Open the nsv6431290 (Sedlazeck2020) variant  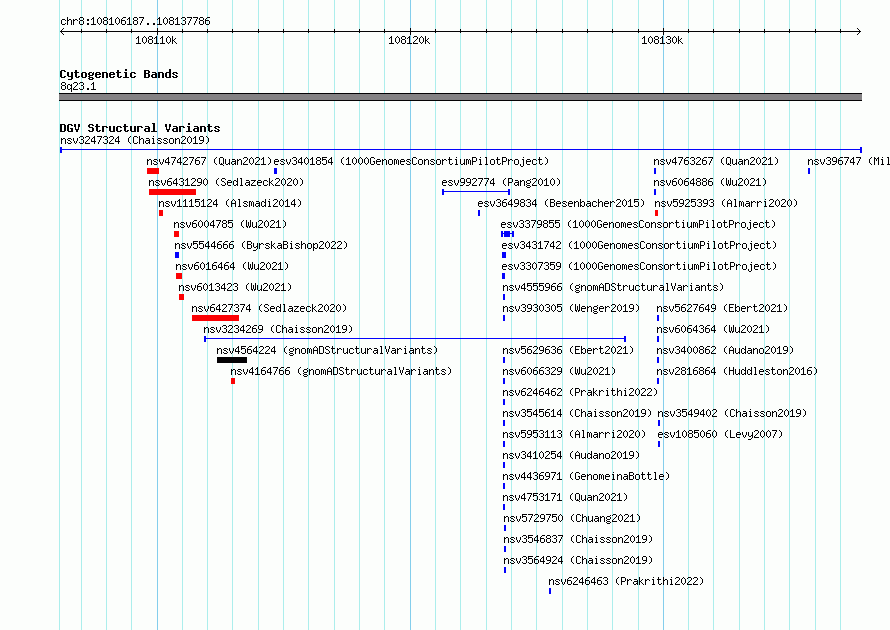(x=226, y=182)
